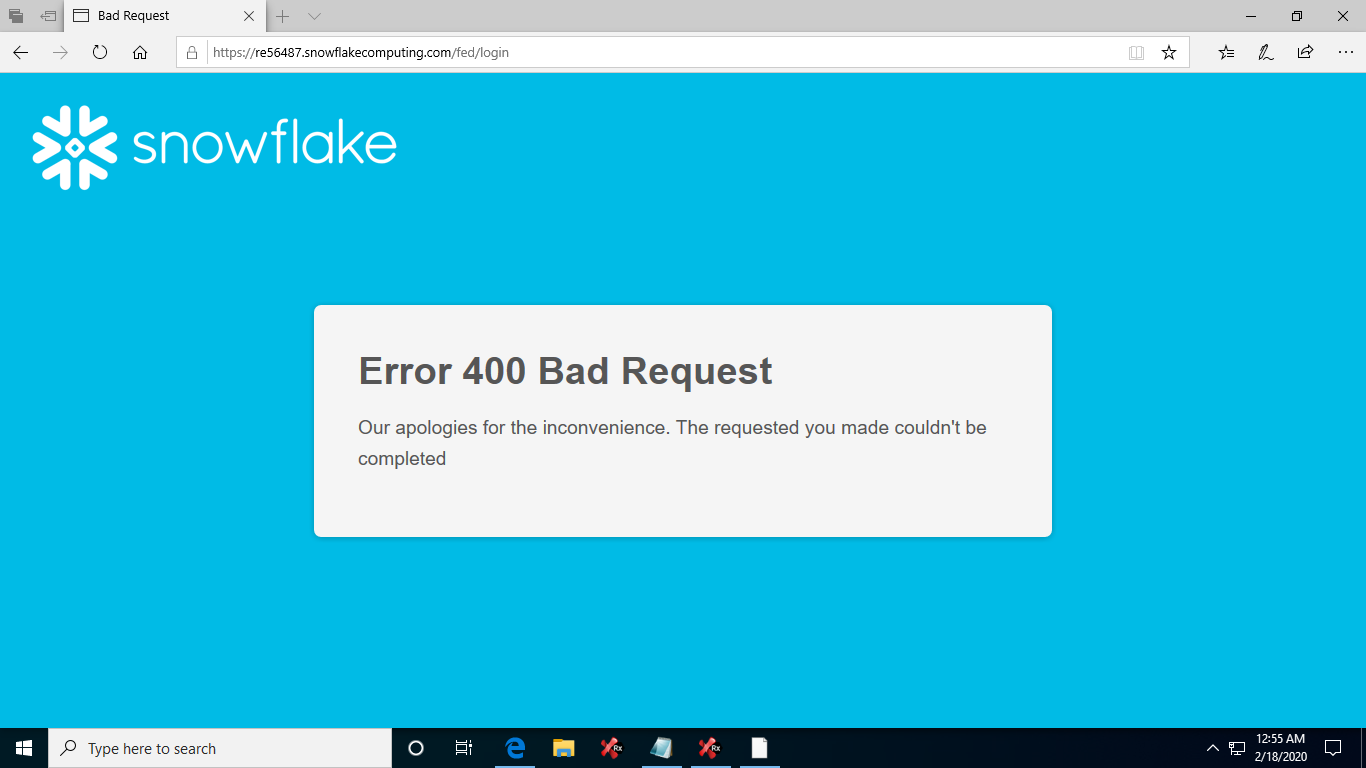Image resolution: width=1366 pixels, height=768 pixels.
Task: Open Cortana from the taskbar
Action: coord(416,748)
